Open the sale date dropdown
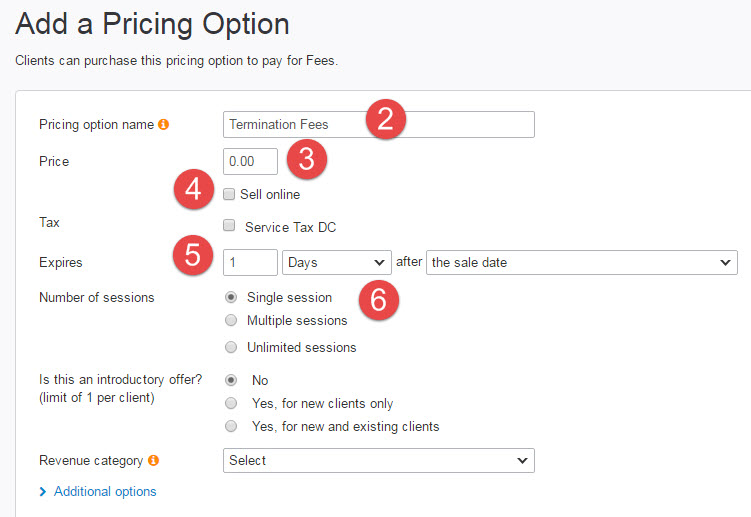The width and height of the screenshot is (751, 517). pyautogui.click(x=581, y=262)
